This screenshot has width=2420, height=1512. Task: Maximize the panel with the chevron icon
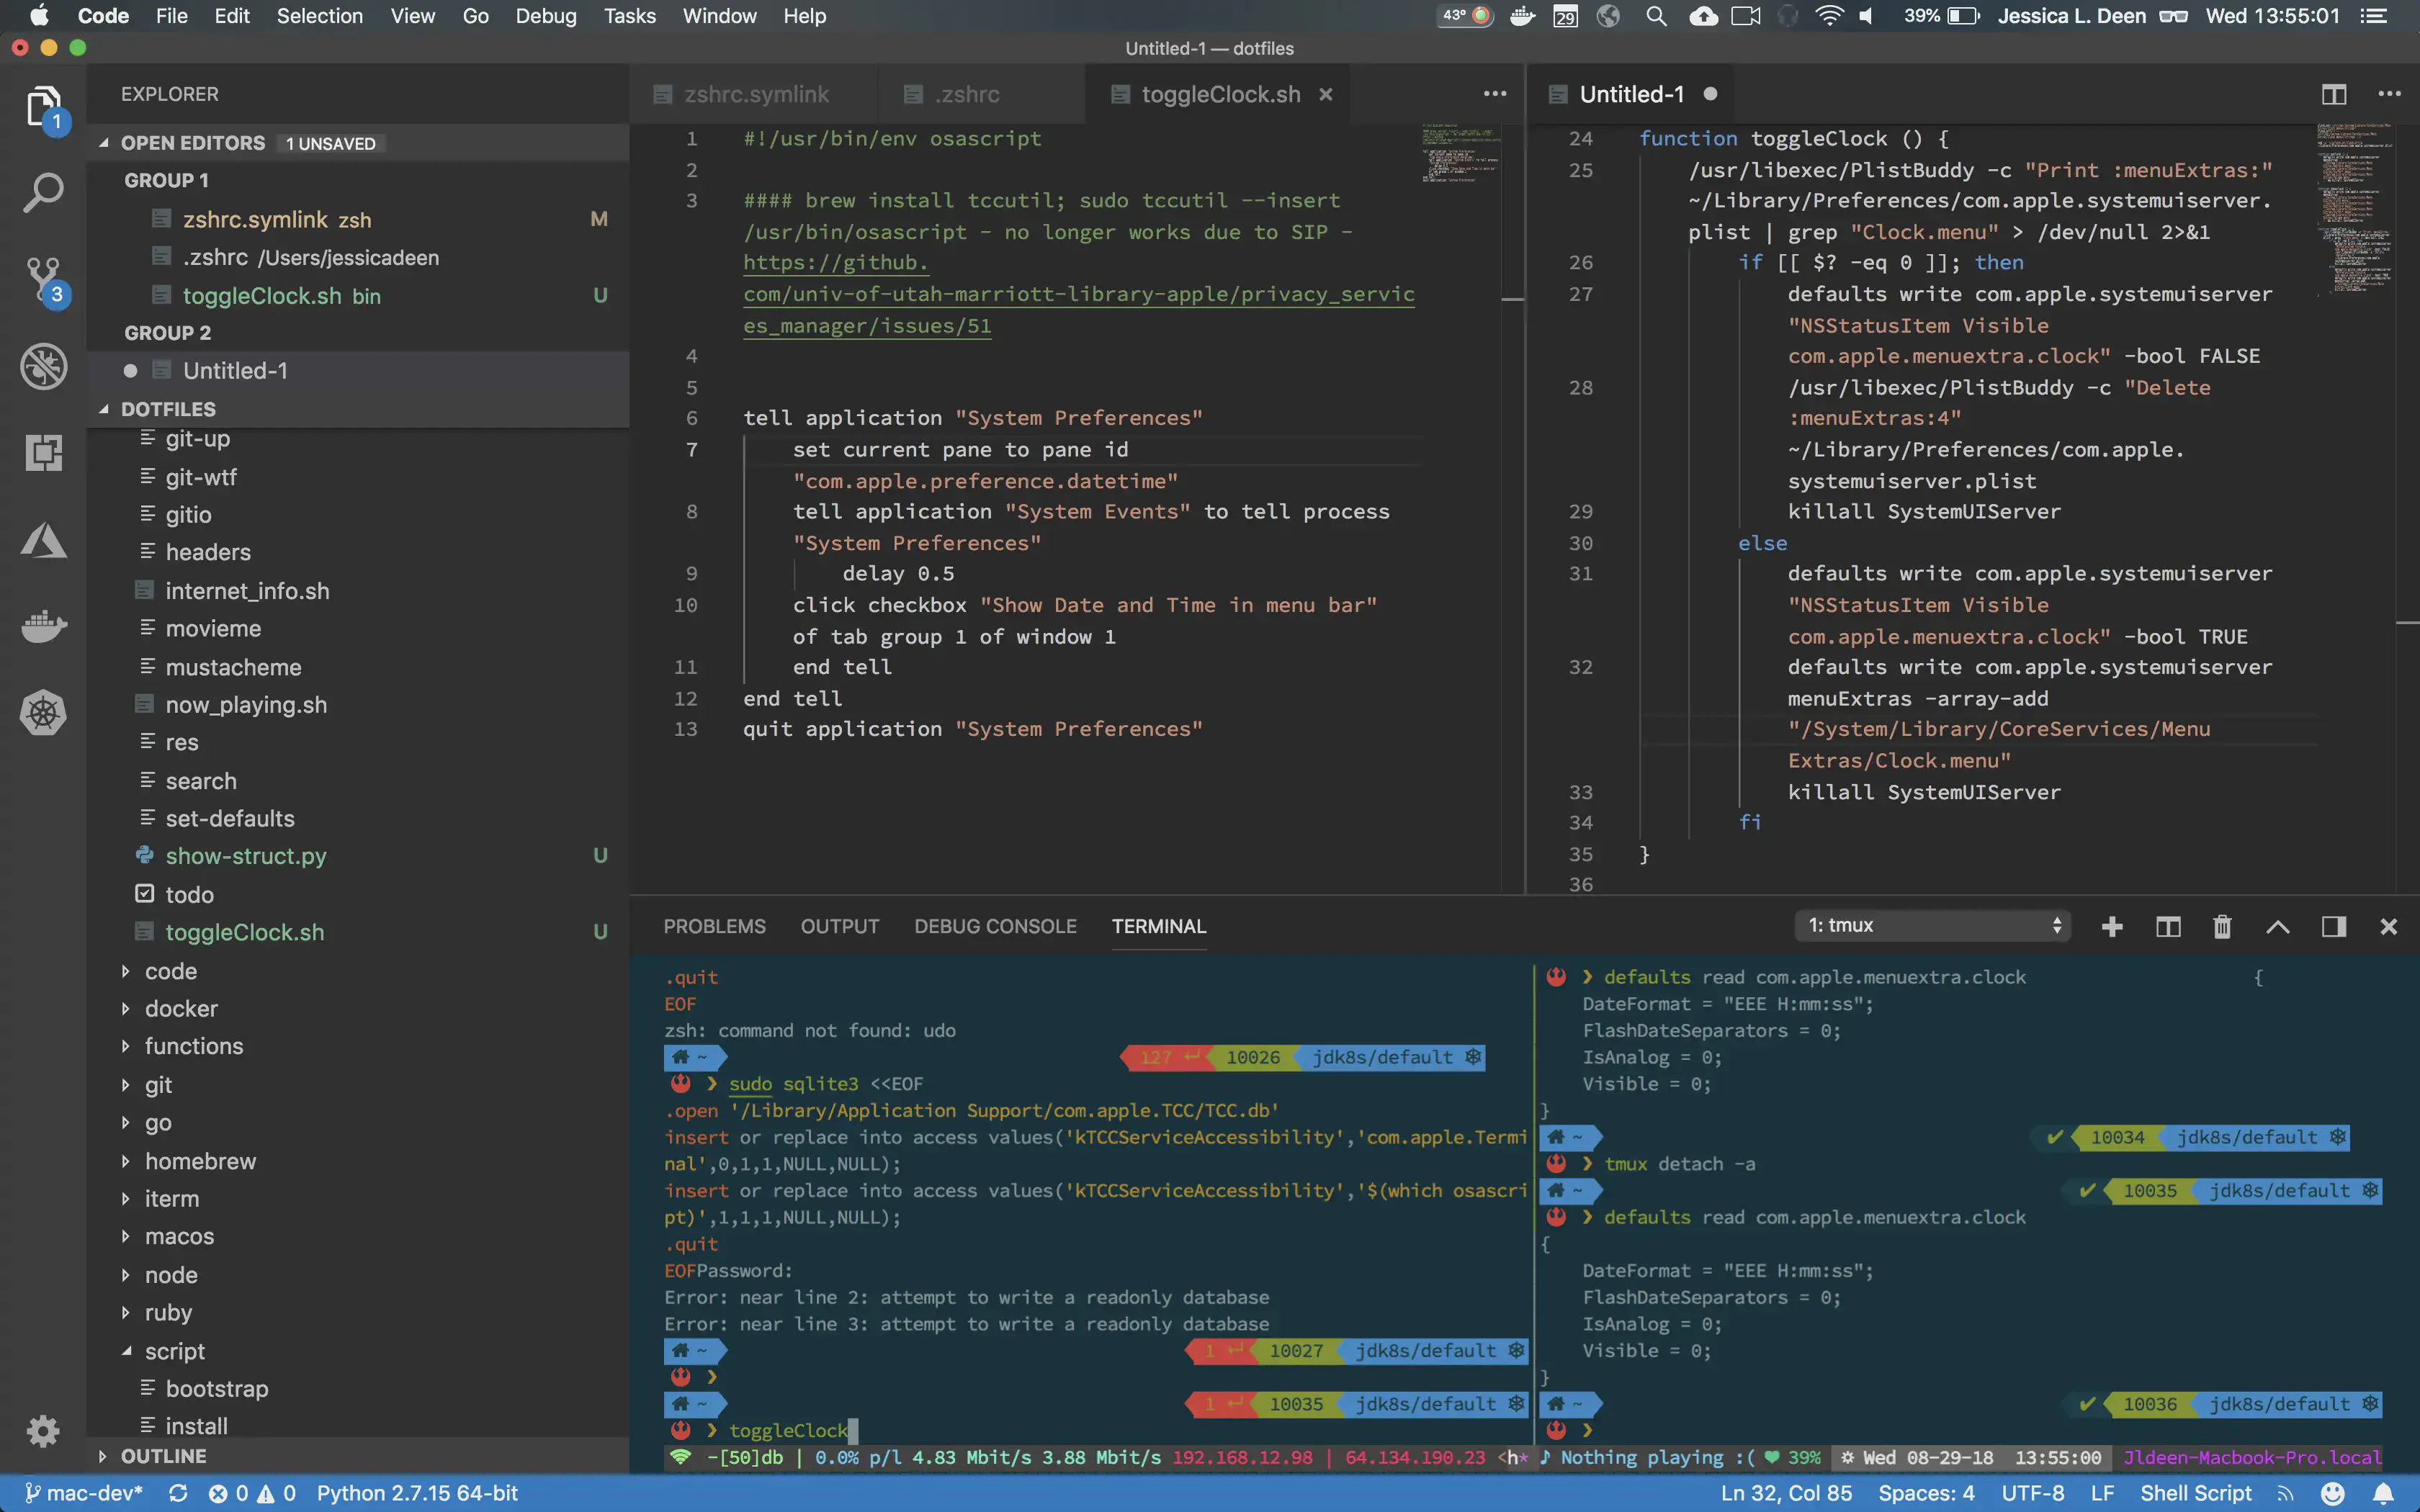(x=2279, y=926)
